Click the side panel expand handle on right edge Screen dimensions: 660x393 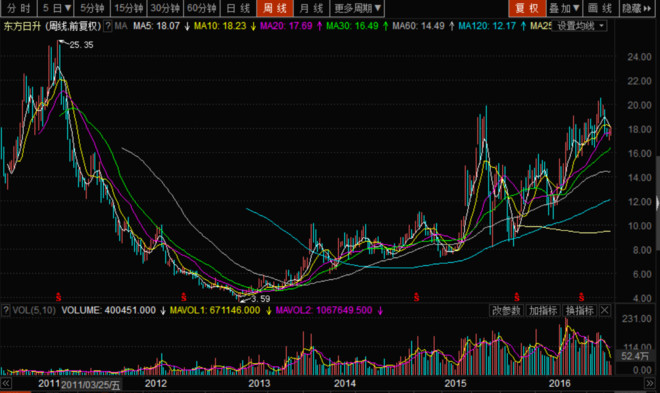click(x=657, y=204)
